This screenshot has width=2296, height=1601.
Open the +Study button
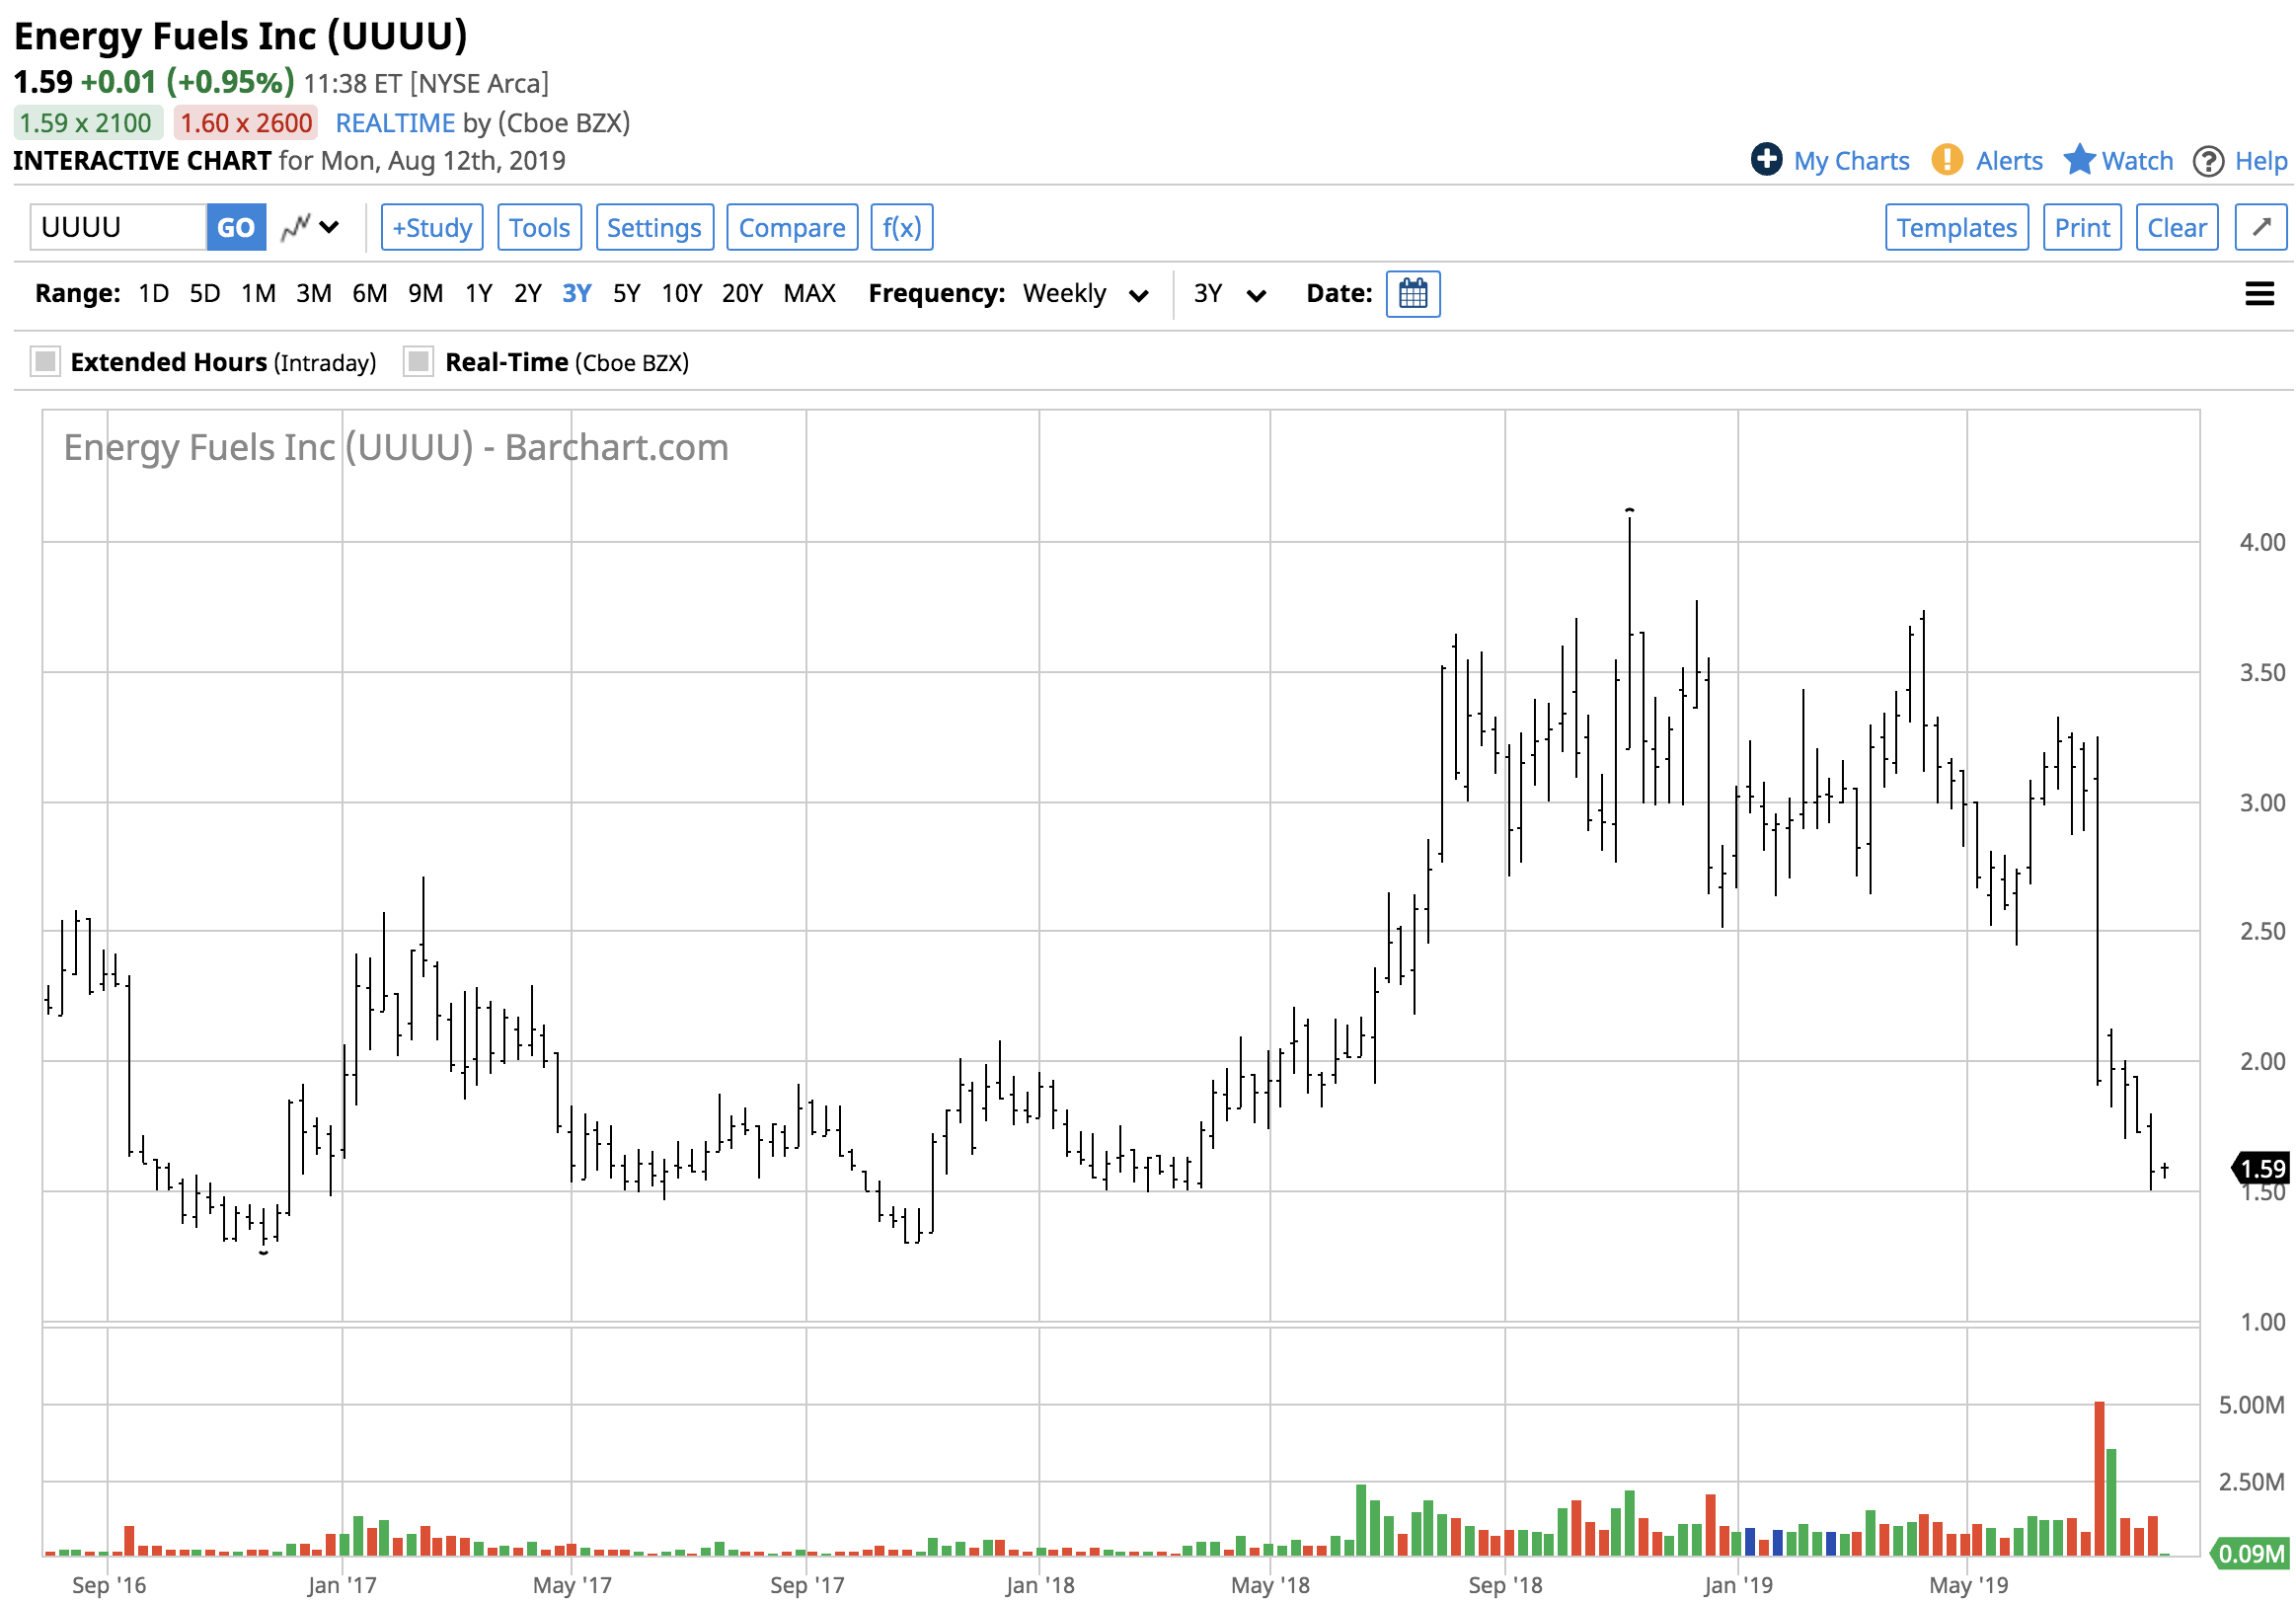(432, 227)
